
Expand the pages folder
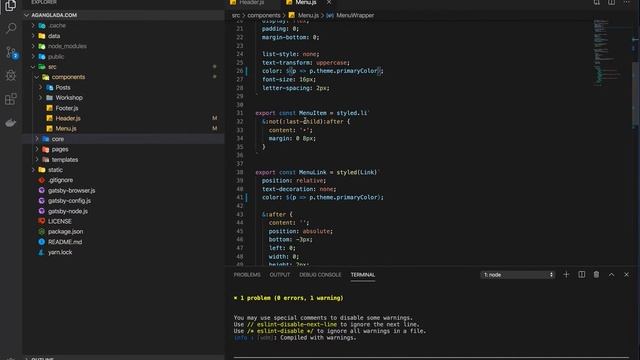pyautogui.click(x=37, y=149)
